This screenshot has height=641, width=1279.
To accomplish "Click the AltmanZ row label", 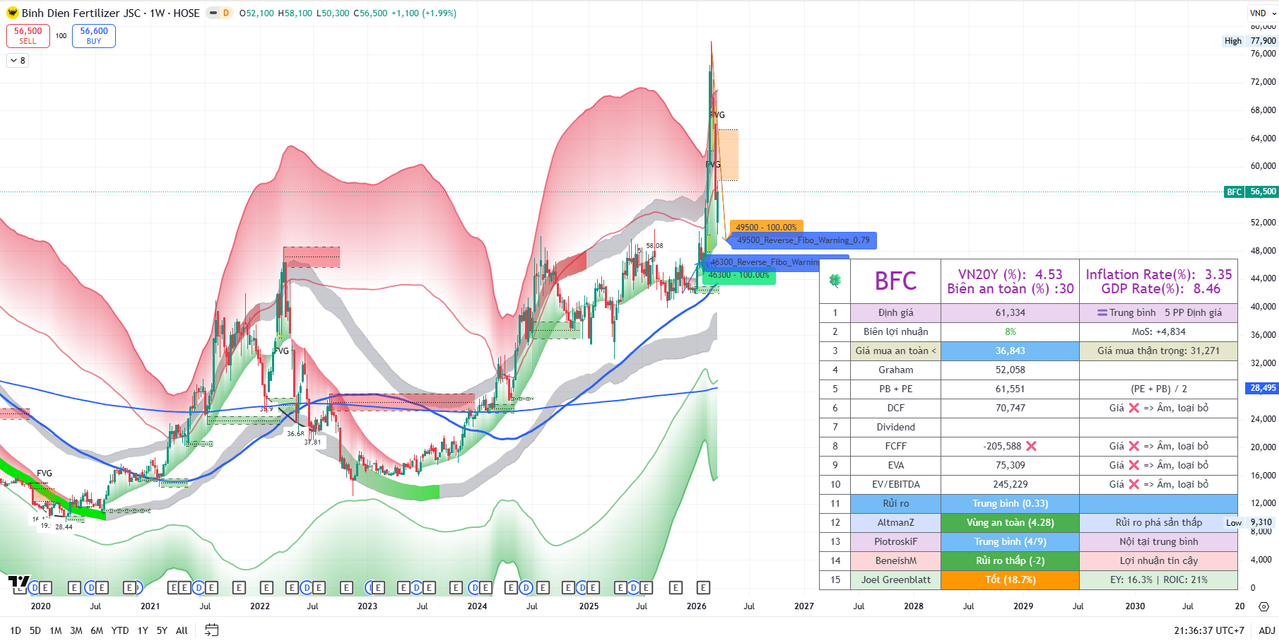I will [x=895, y=522].
